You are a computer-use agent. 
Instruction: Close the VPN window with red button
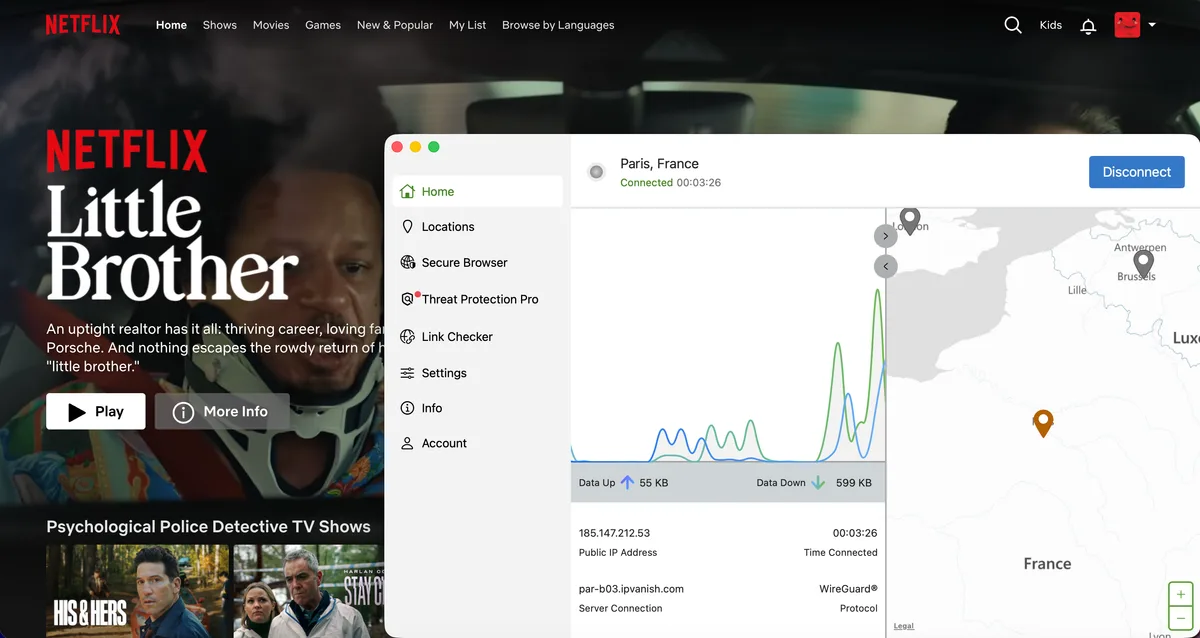point(397,147)
